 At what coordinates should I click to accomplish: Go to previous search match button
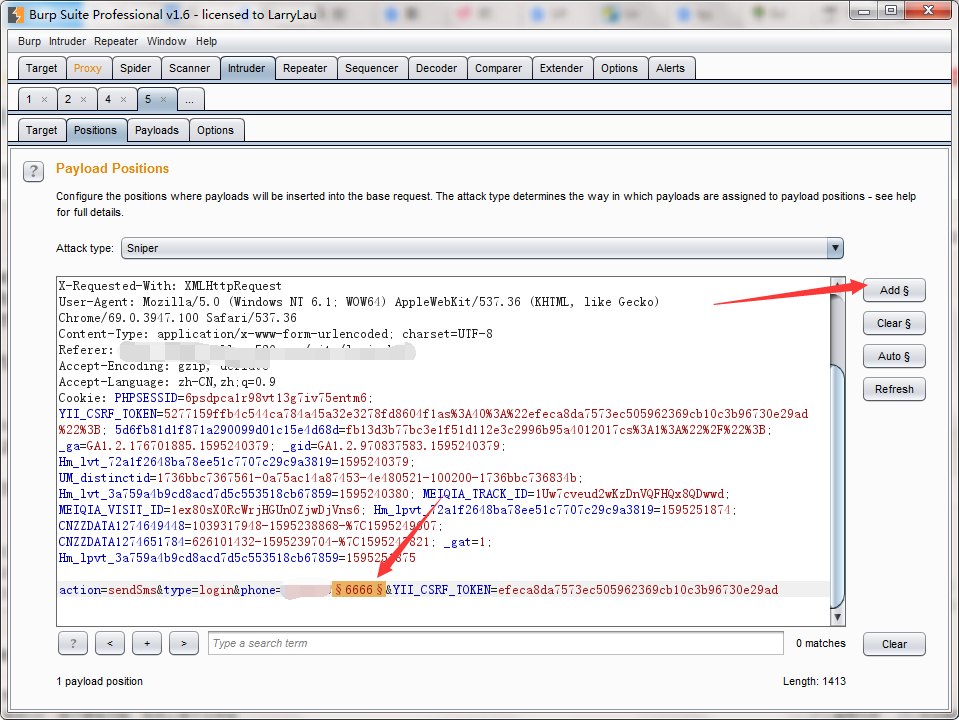110,643
